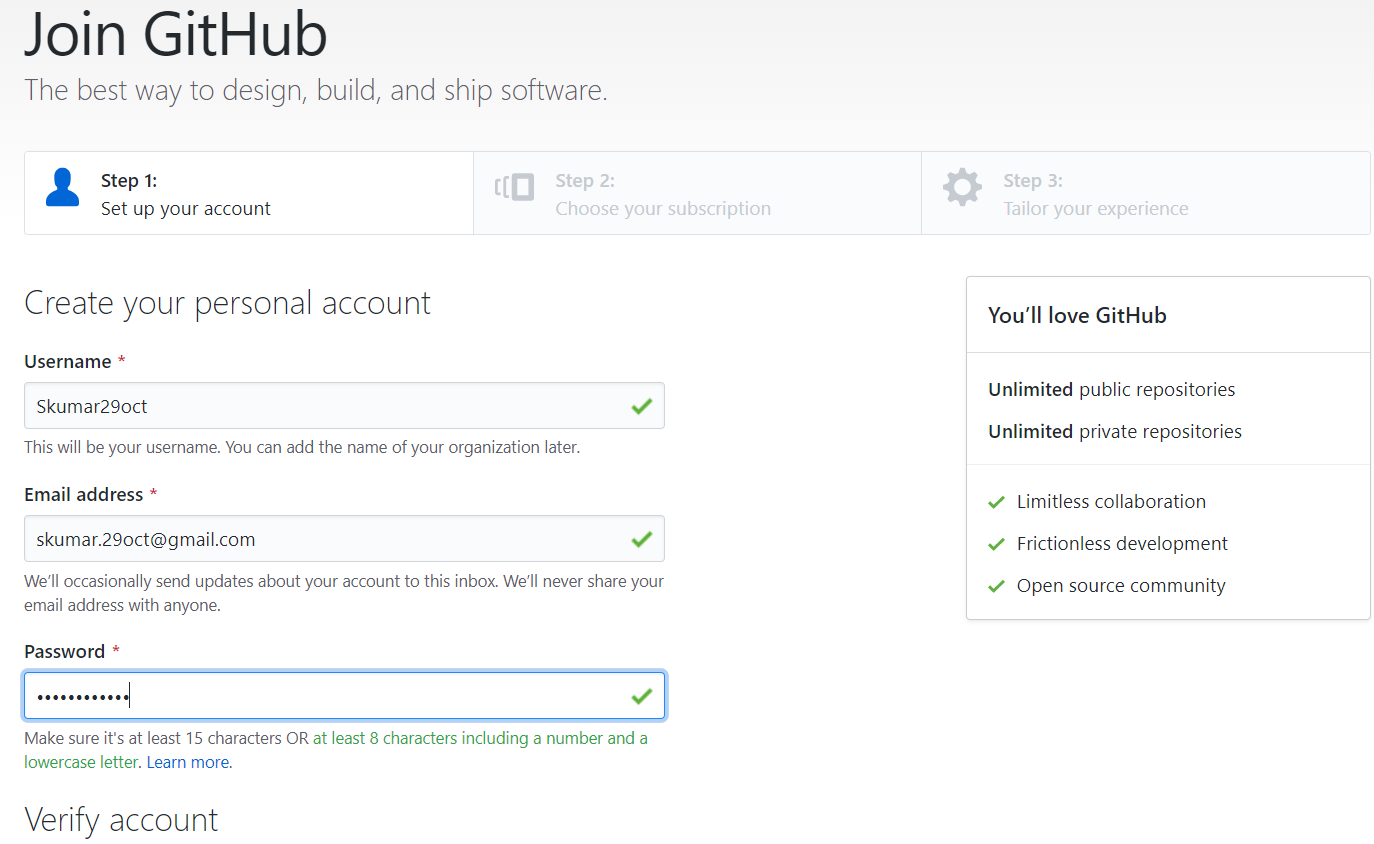
Task: Click the green checkmark in Email field
Action: [642, 539]
